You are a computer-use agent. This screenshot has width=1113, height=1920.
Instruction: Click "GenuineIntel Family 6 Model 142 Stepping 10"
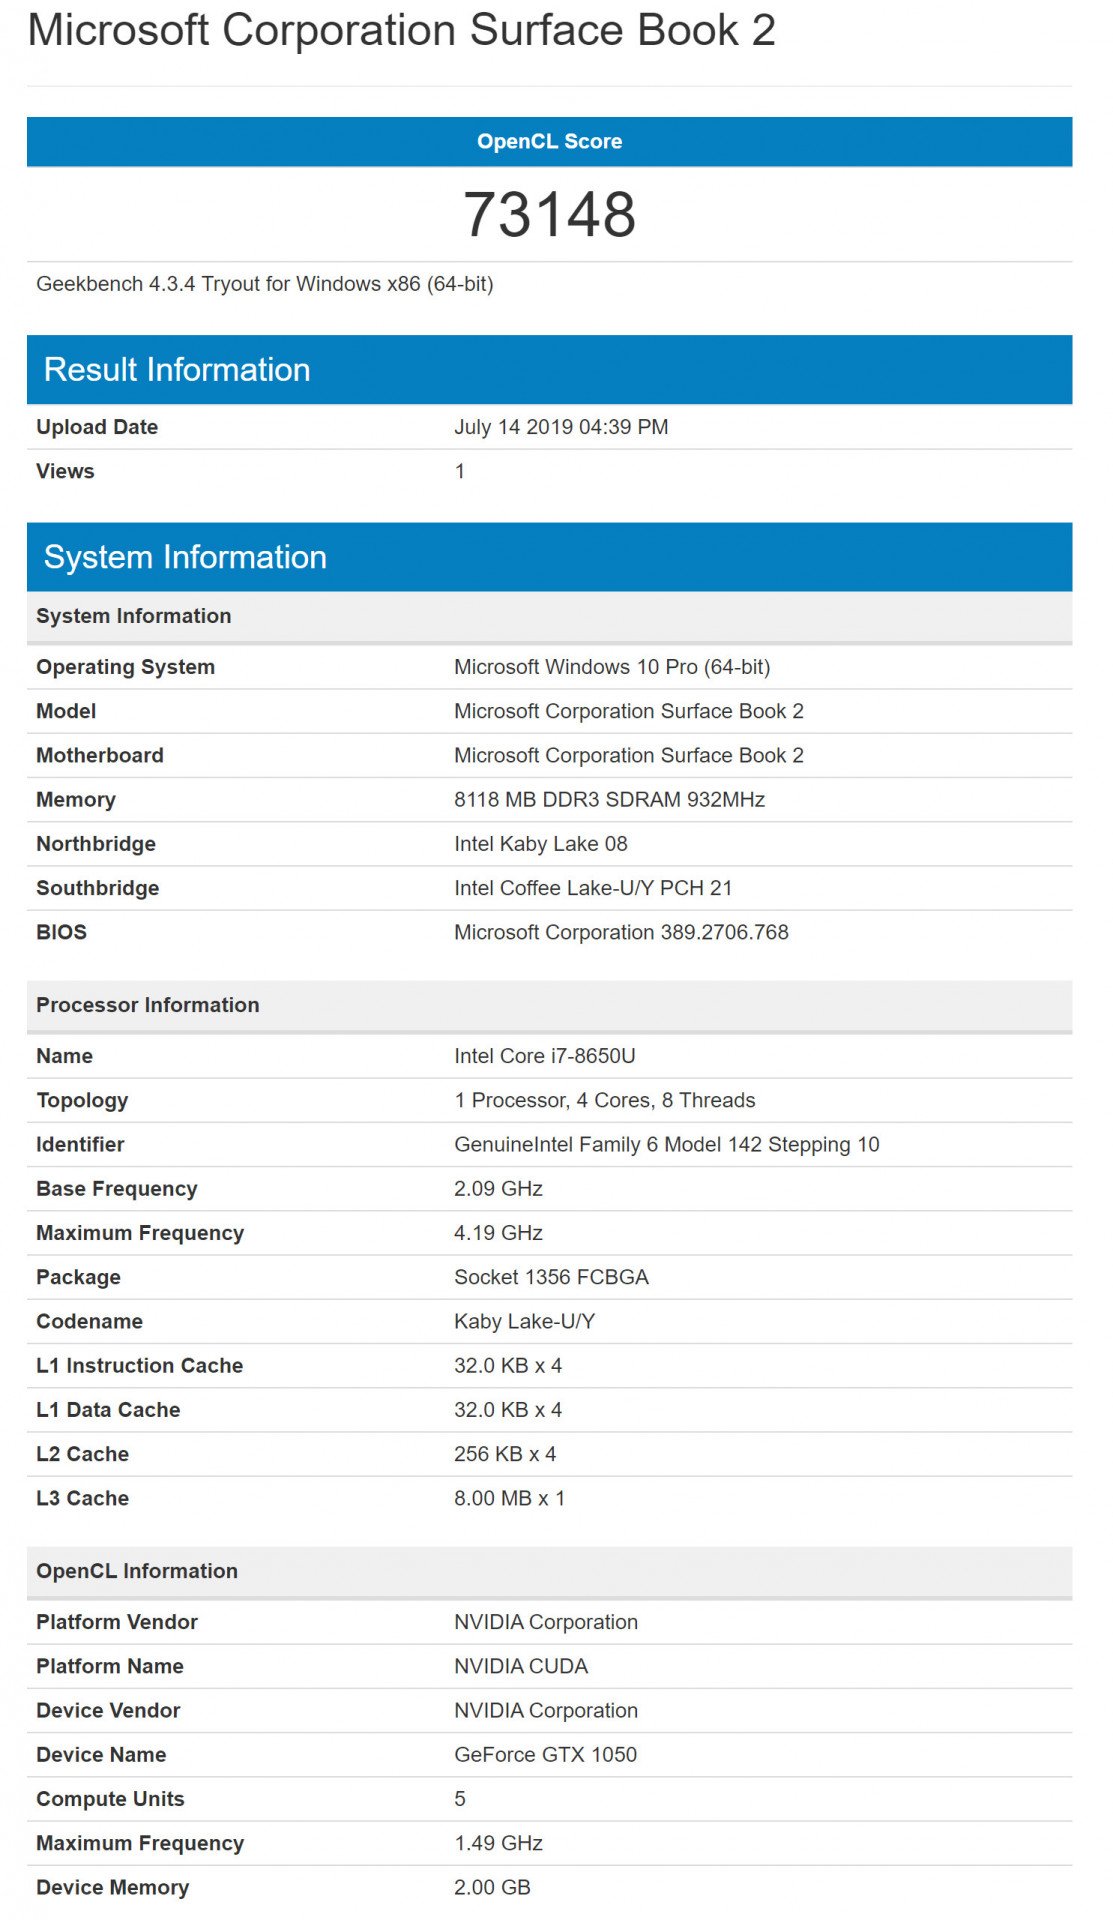coord(667,1144)
